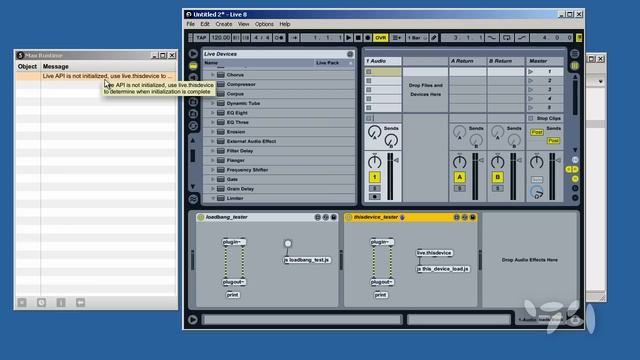This screenshot has height=360, width=640.
Task: Open the View menu
Action: point(244,24)
